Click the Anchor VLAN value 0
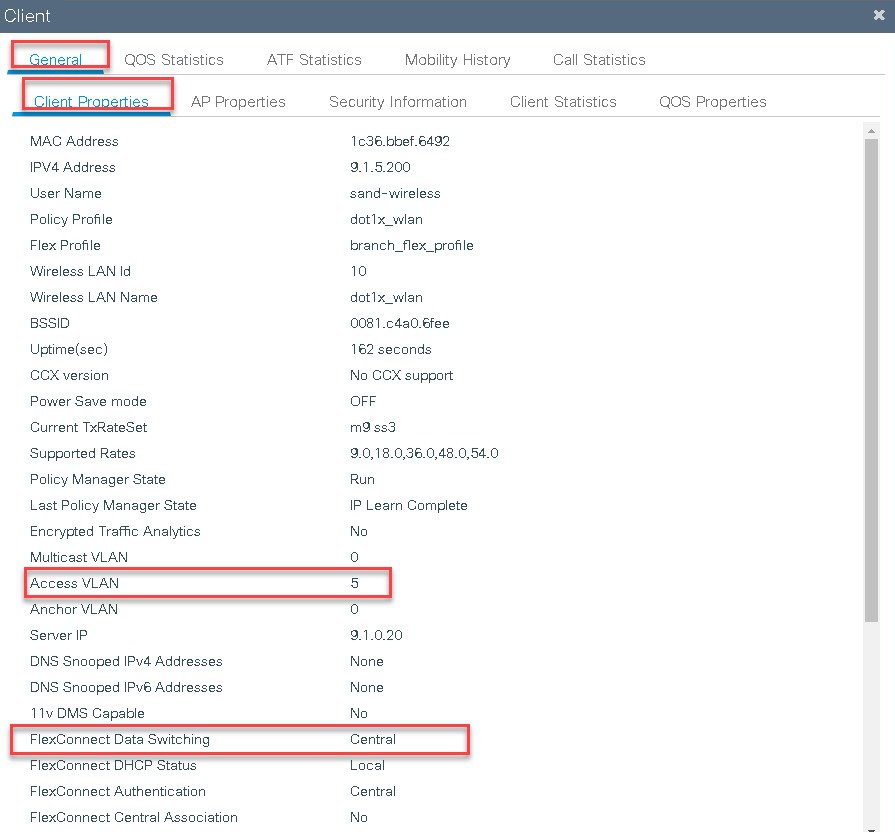Viewport: 895px width, 832px height. [354, 609]
